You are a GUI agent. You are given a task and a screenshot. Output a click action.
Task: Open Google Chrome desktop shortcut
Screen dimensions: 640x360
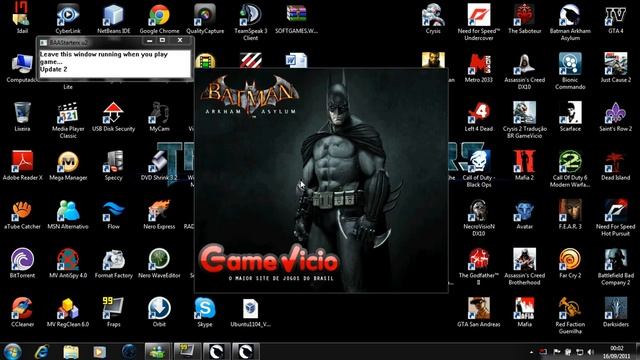(159, 16)
